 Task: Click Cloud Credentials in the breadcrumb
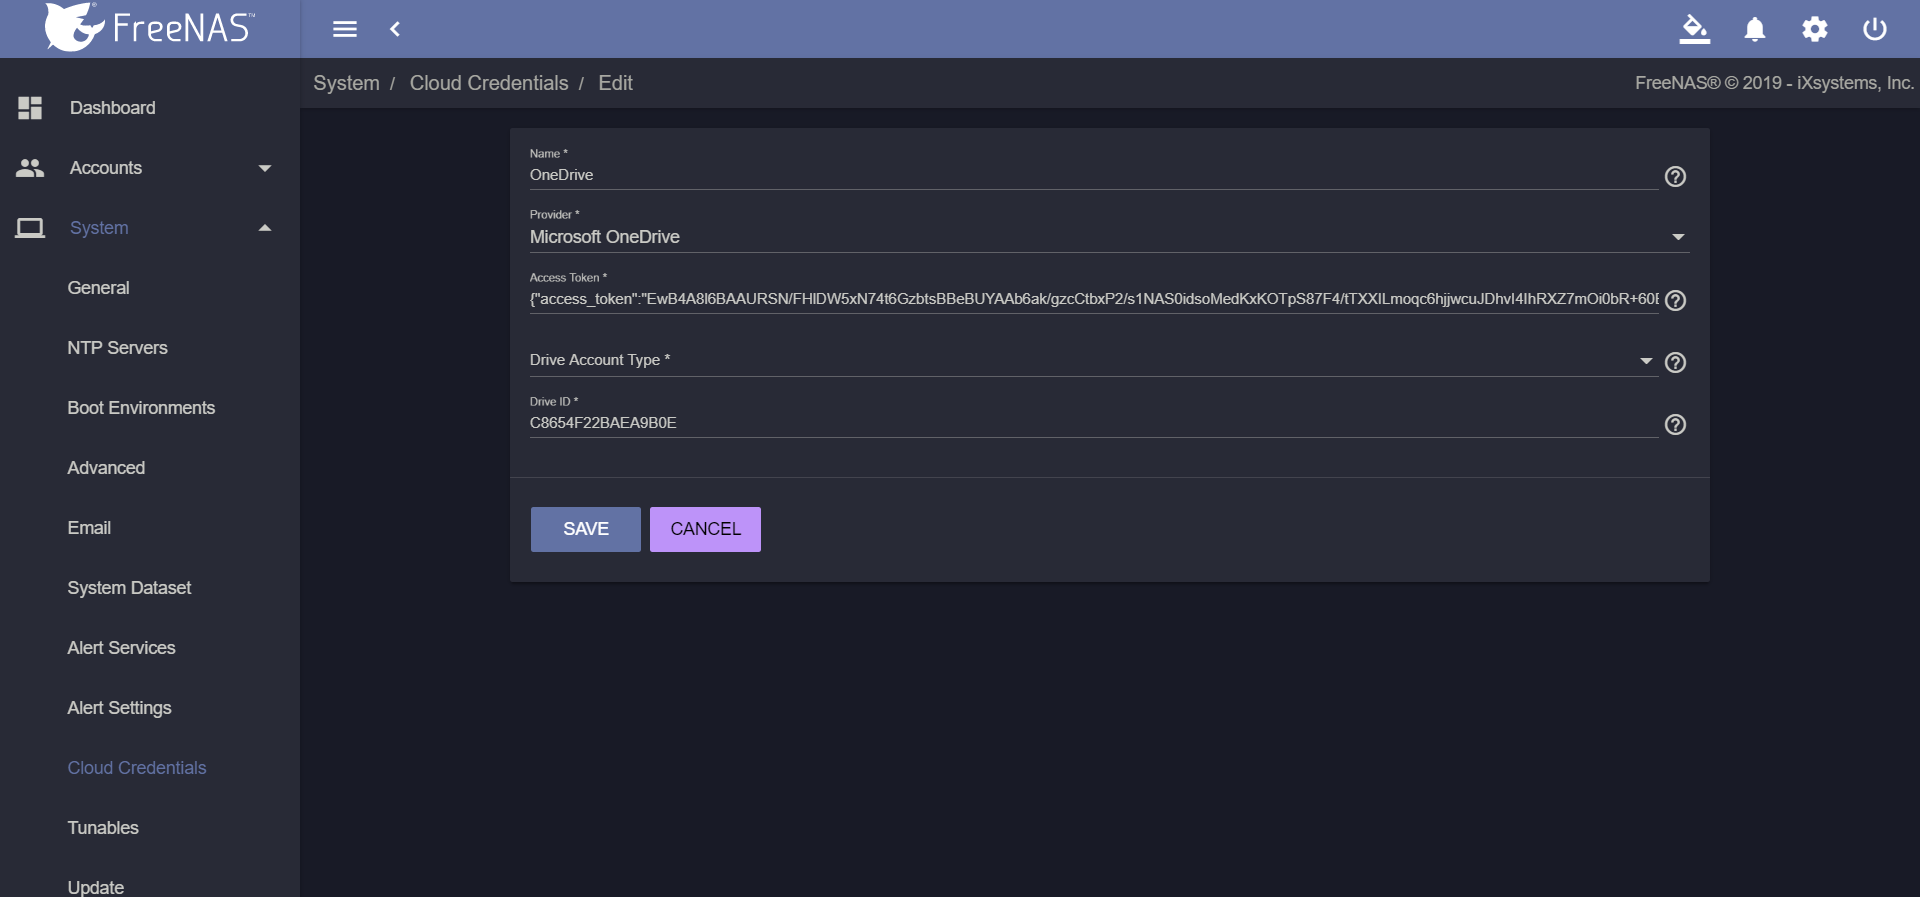click(489, 83)
